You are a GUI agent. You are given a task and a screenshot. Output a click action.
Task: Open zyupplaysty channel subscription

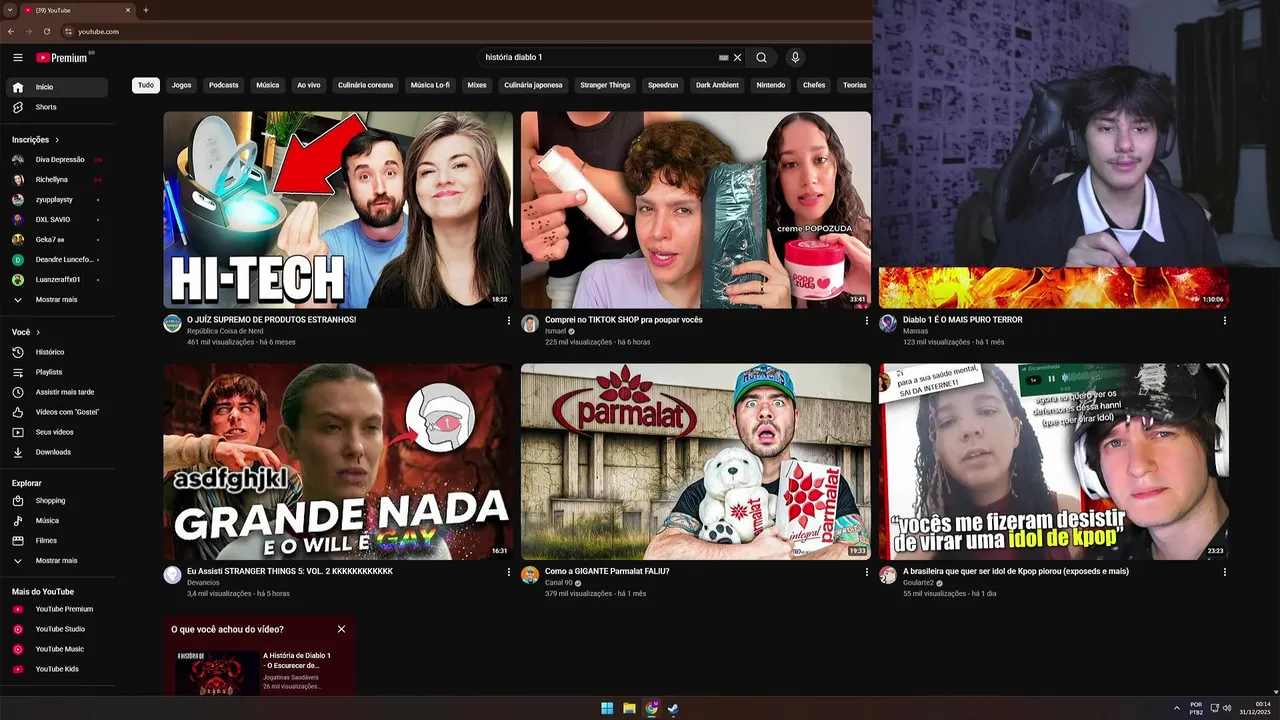click(56, 199)
